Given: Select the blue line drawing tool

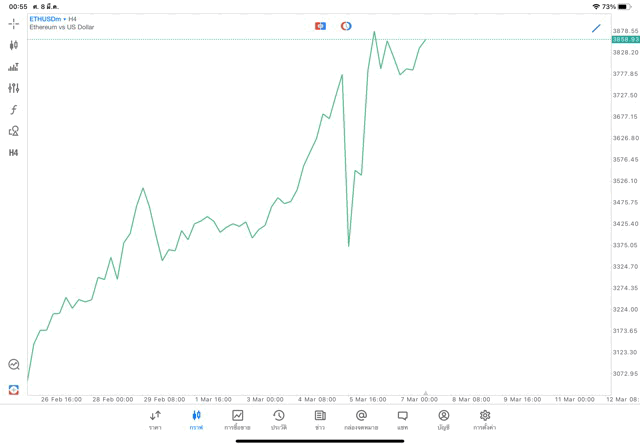Looking at the screenshot, I should coord(596,28).
